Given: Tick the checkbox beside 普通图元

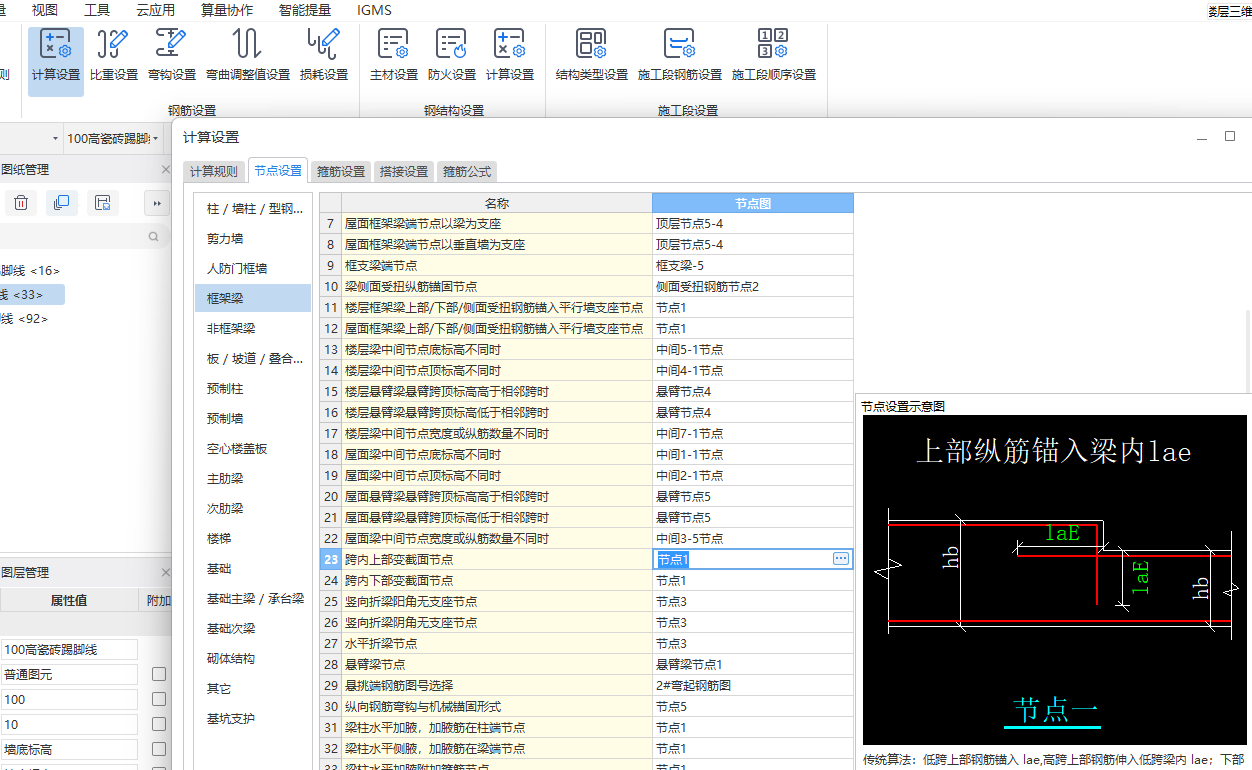Looking at the screenshot, I should pos(159,674).
